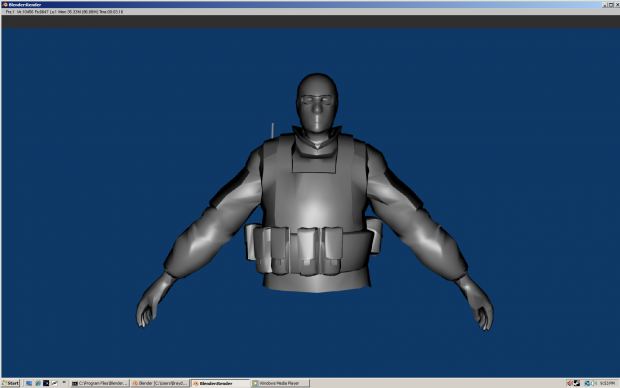Click the black and white tray icon
The image size is (620, 388).
577,383
